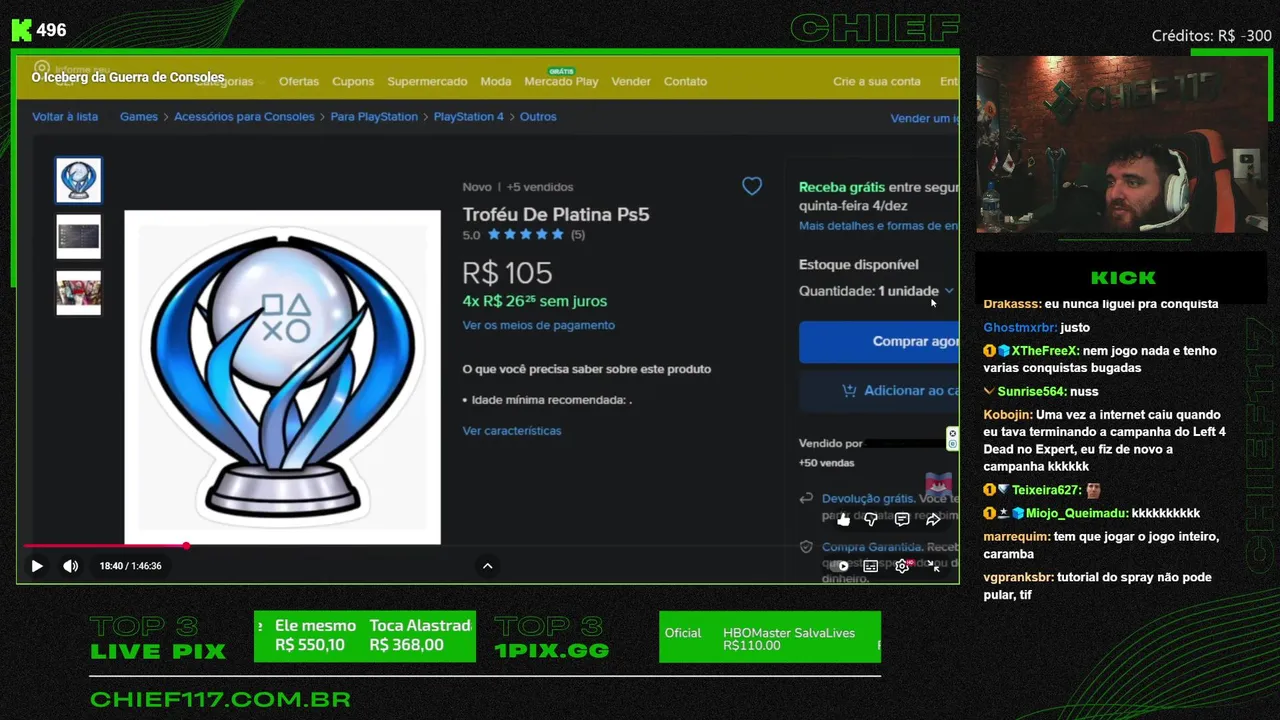Screen dimensions: 1280x720
Task: Click username Teixeira627 in chat
Action: (x=1046, y=490)
